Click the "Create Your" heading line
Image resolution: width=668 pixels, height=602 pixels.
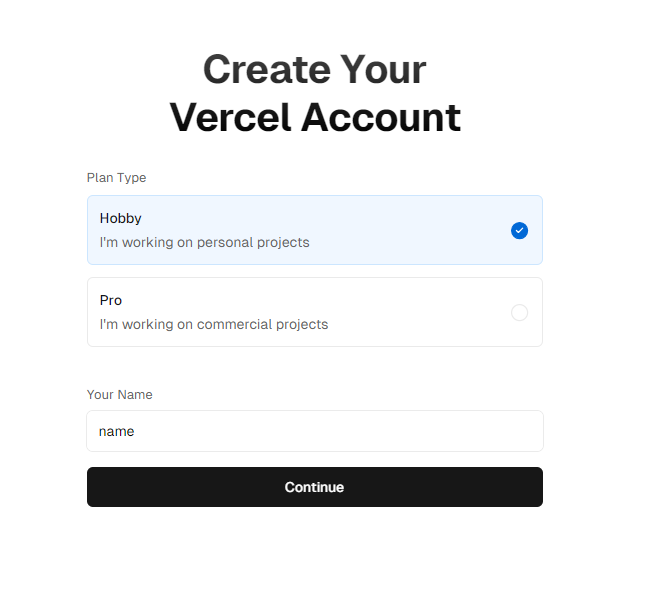coord(314,69)
